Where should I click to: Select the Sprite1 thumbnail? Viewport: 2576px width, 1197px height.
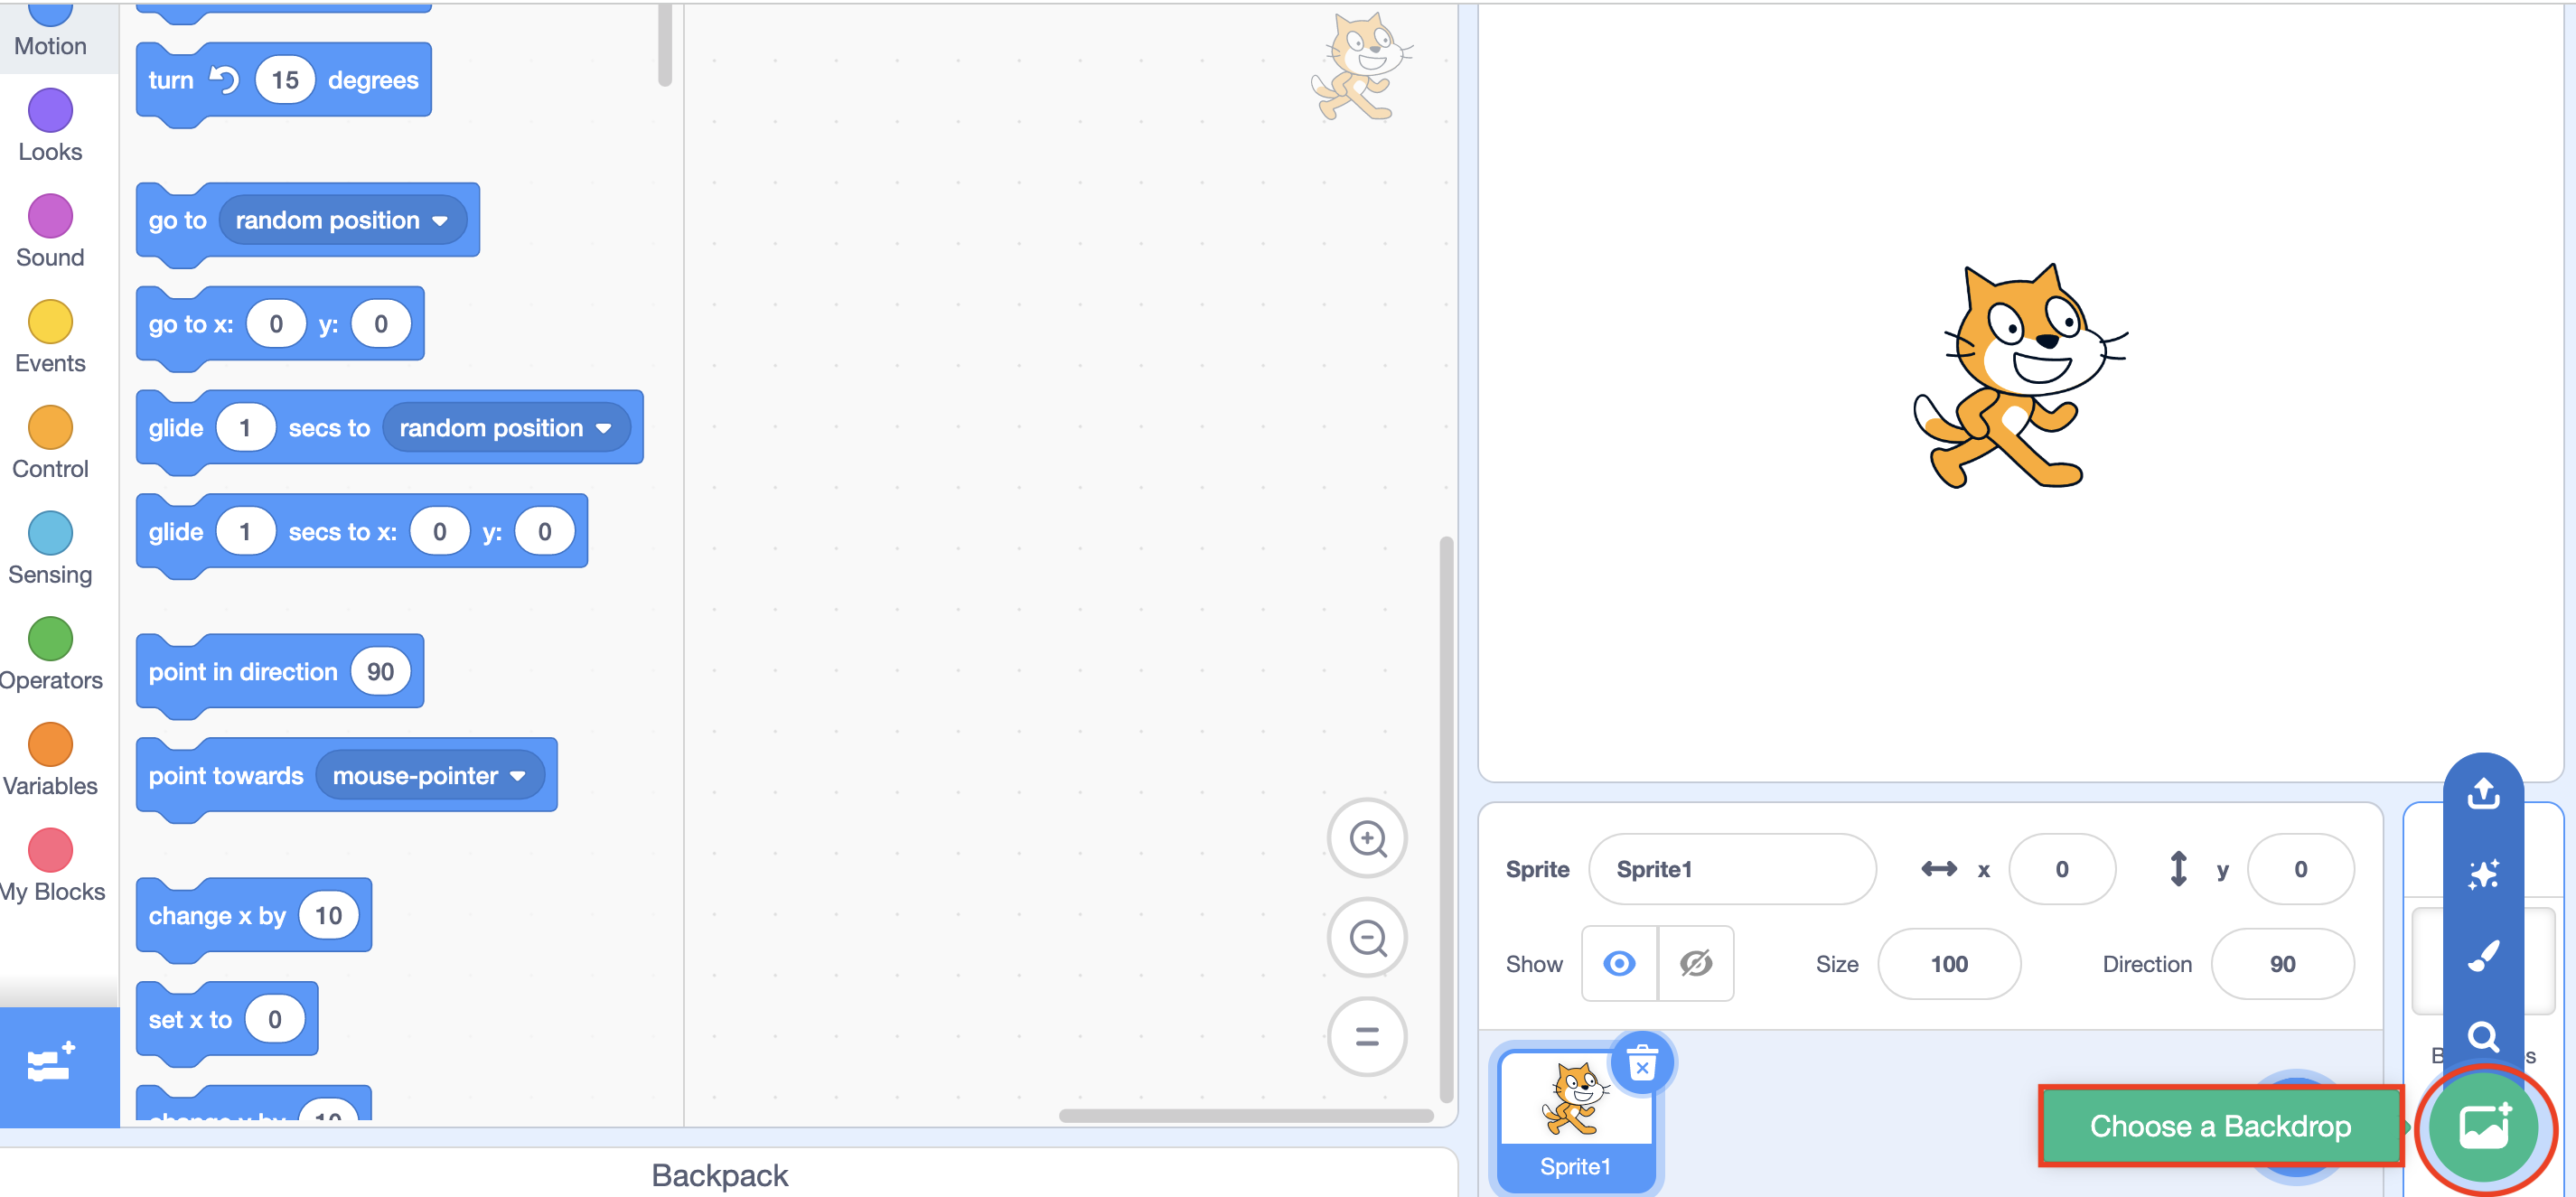(x=1575, y=1117)
